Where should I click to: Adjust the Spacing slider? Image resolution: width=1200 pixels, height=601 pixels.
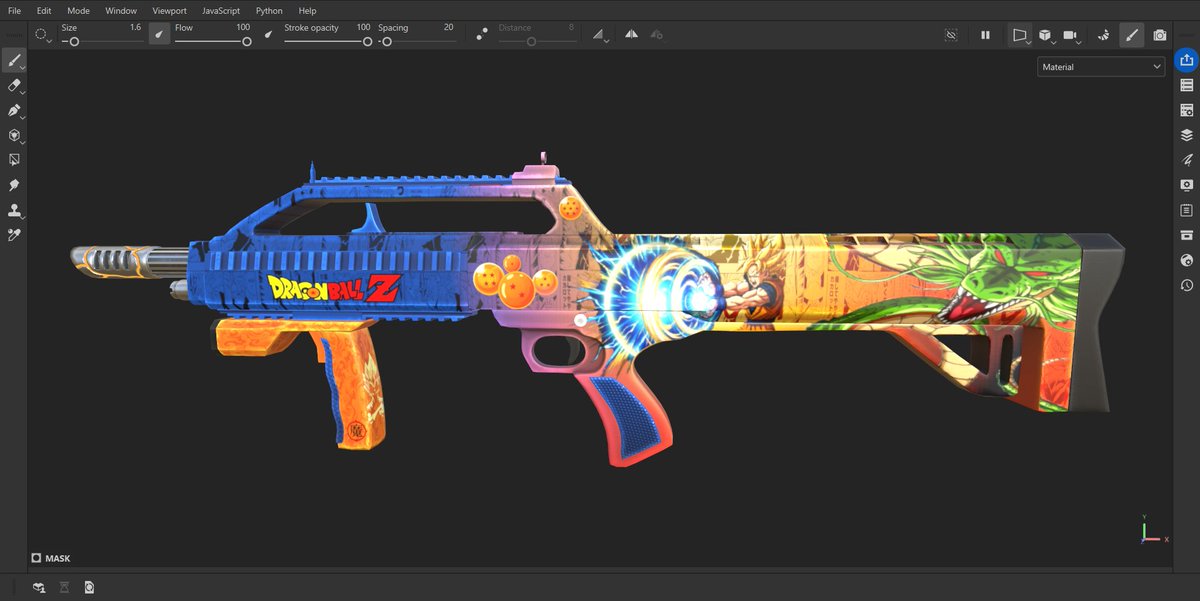coord(416,42)
